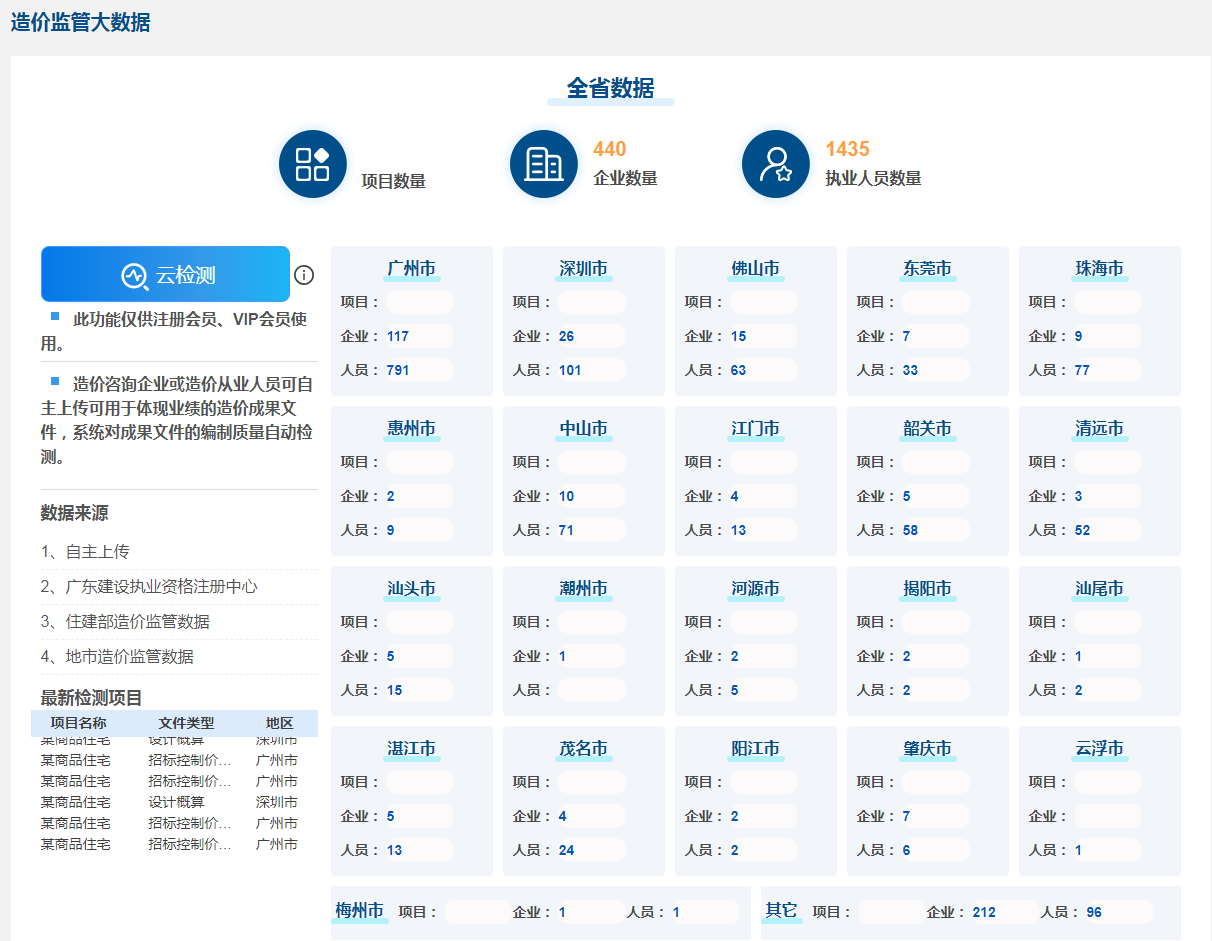
Task: Click the 440 enterprise count value
Action: point(609,149)
